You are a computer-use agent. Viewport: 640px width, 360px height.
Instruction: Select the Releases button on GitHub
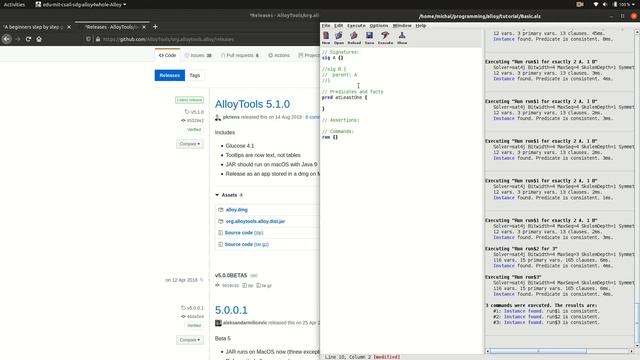(x=170, y=76)
